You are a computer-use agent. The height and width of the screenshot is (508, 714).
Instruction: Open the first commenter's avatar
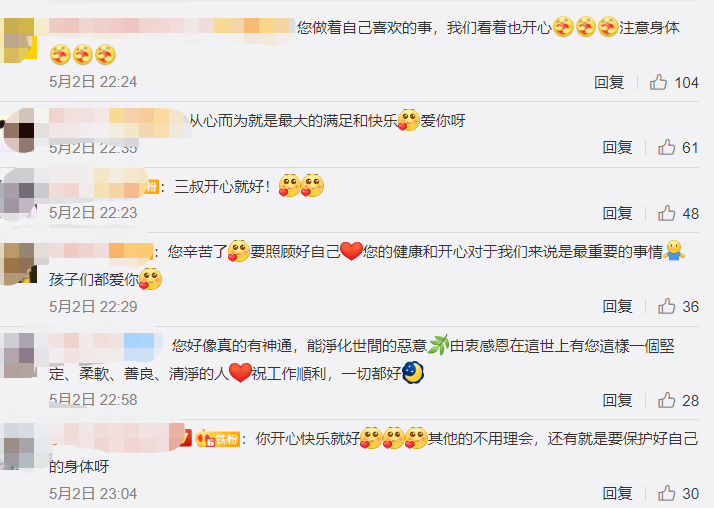click(19, 41)
